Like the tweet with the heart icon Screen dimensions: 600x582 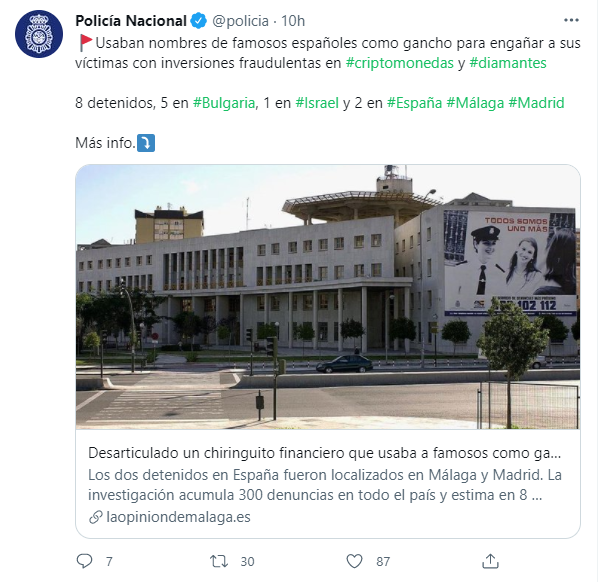point(354,561)
